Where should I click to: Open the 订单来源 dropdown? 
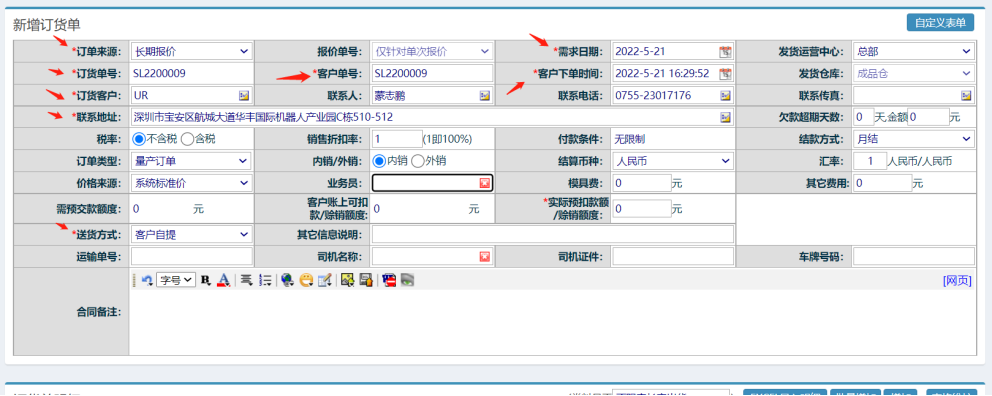(191, 51)
